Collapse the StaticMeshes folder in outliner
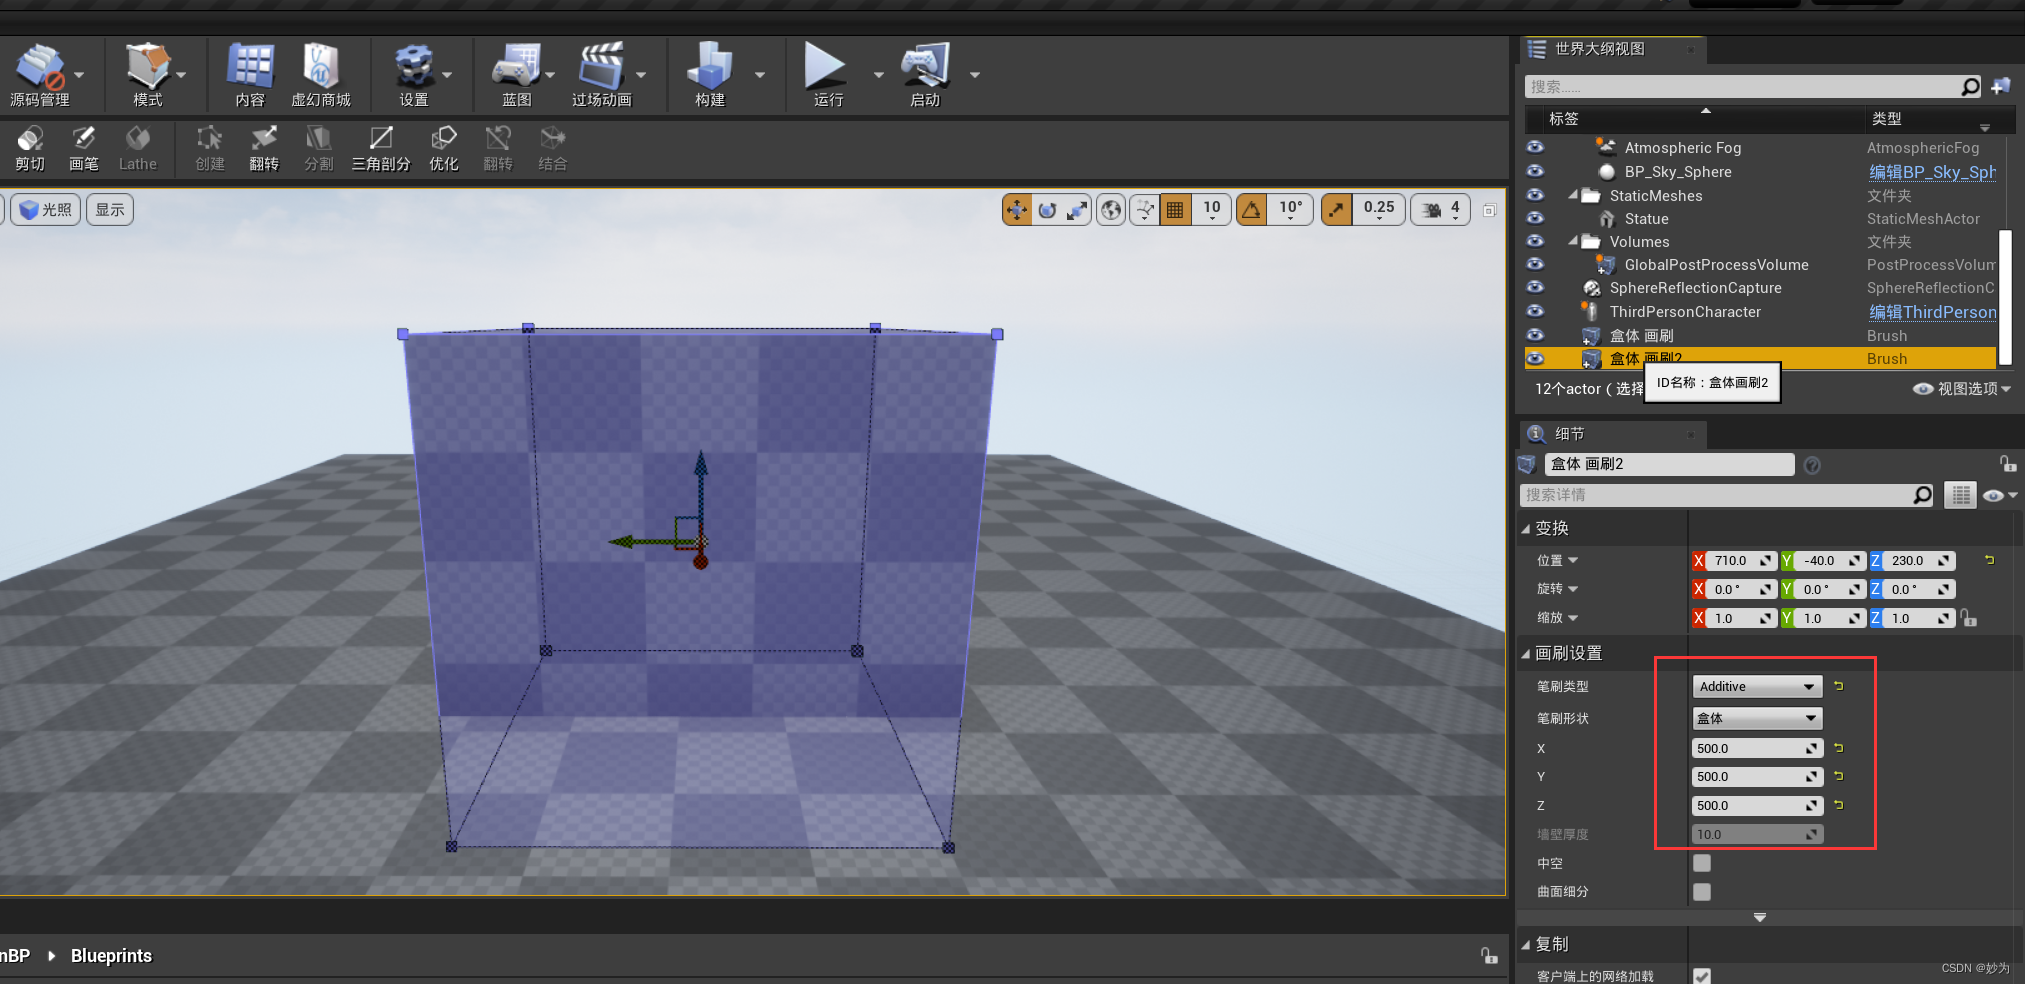Viewport: 2025px width, 984px height. coord(1573,195)
